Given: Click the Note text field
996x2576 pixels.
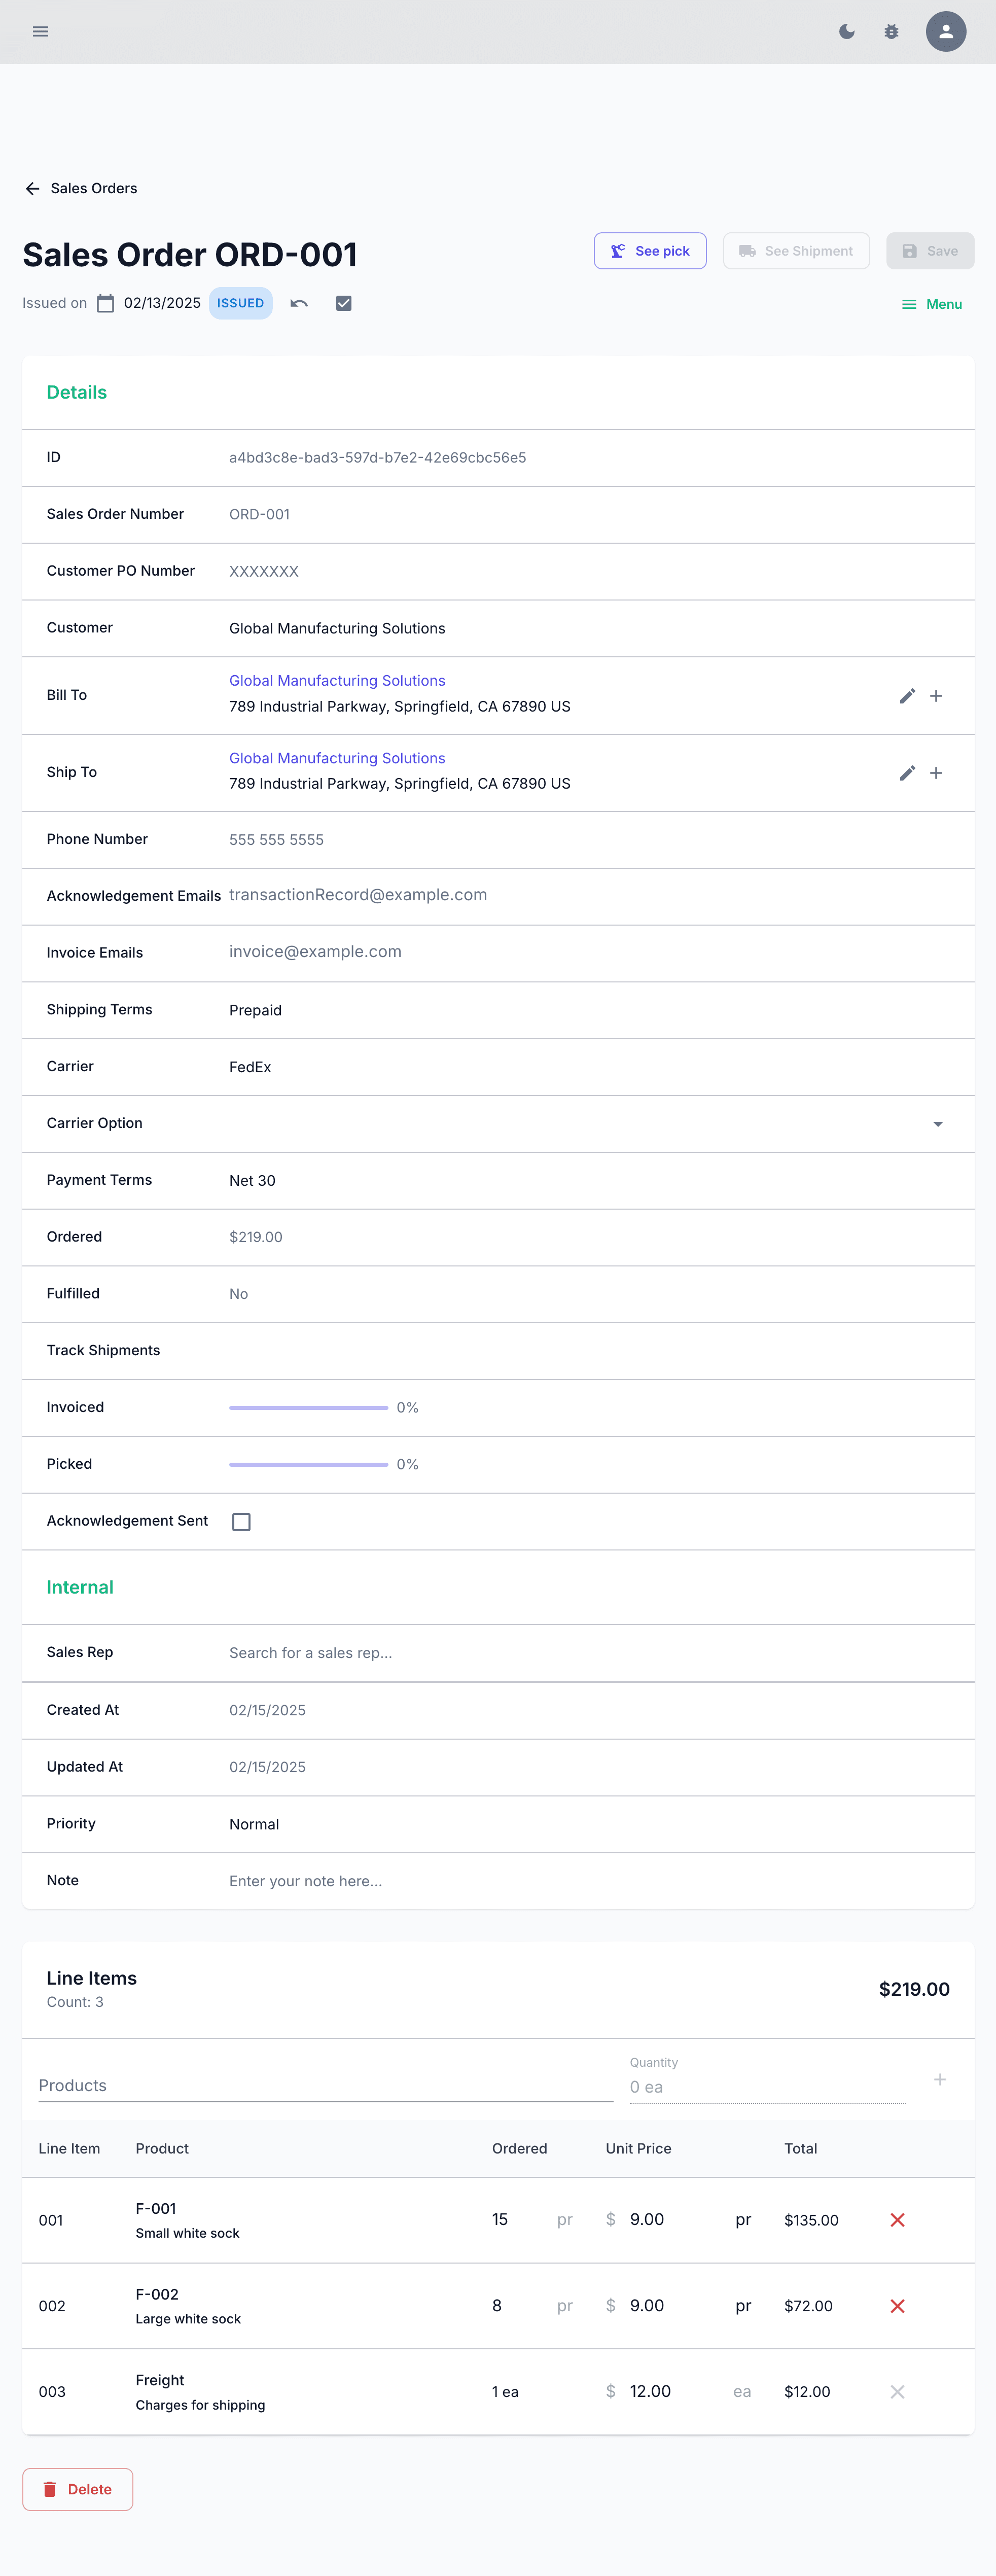Looking at the screenshot, I should click(x=590, y=1881).
